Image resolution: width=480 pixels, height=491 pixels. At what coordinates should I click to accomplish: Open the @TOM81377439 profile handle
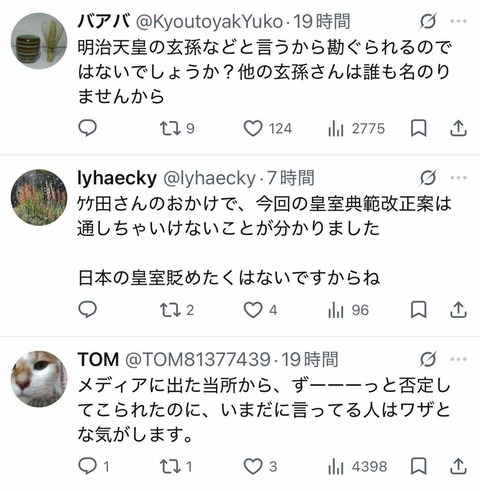coord(198,359)
